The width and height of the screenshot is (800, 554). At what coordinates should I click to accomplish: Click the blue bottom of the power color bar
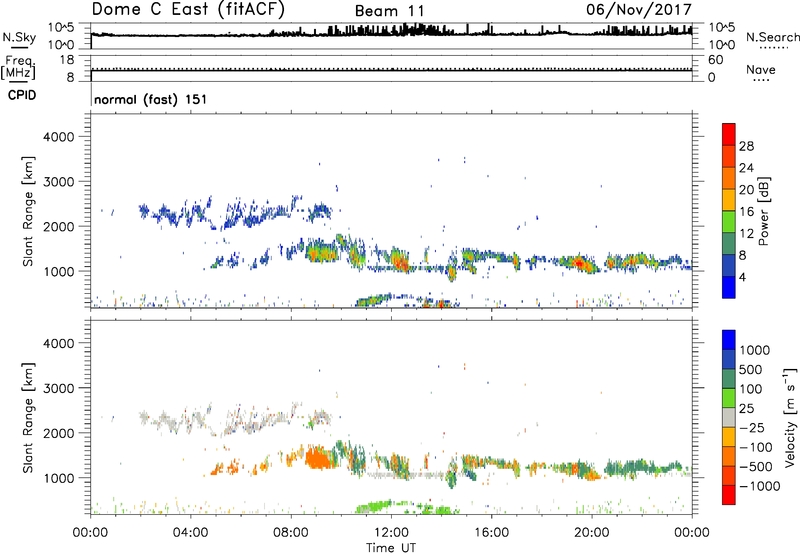click(729, 287)
